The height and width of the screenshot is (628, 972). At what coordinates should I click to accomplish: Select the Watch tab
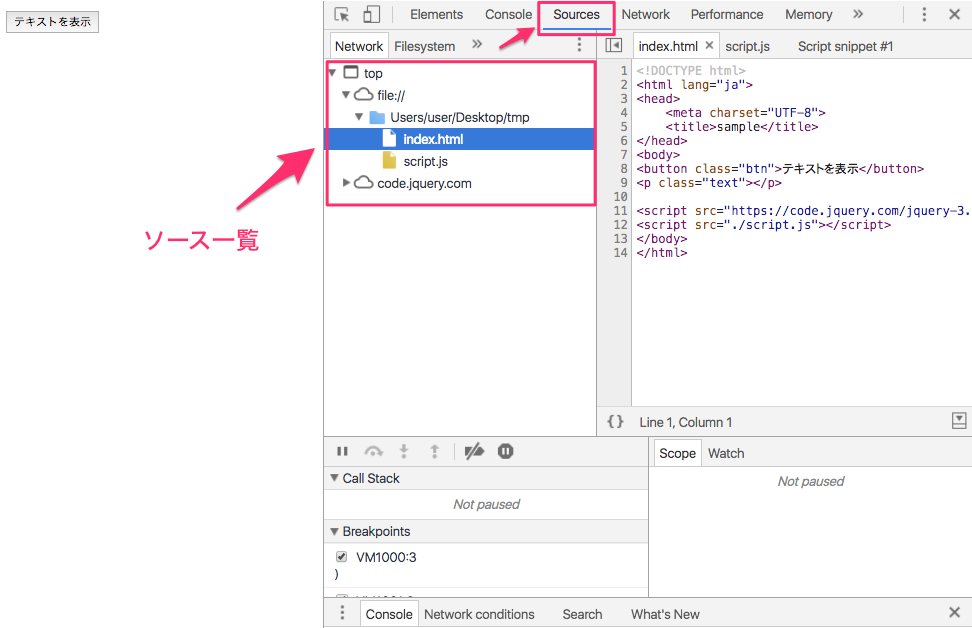pyautogui.click(x=726, y=453)
